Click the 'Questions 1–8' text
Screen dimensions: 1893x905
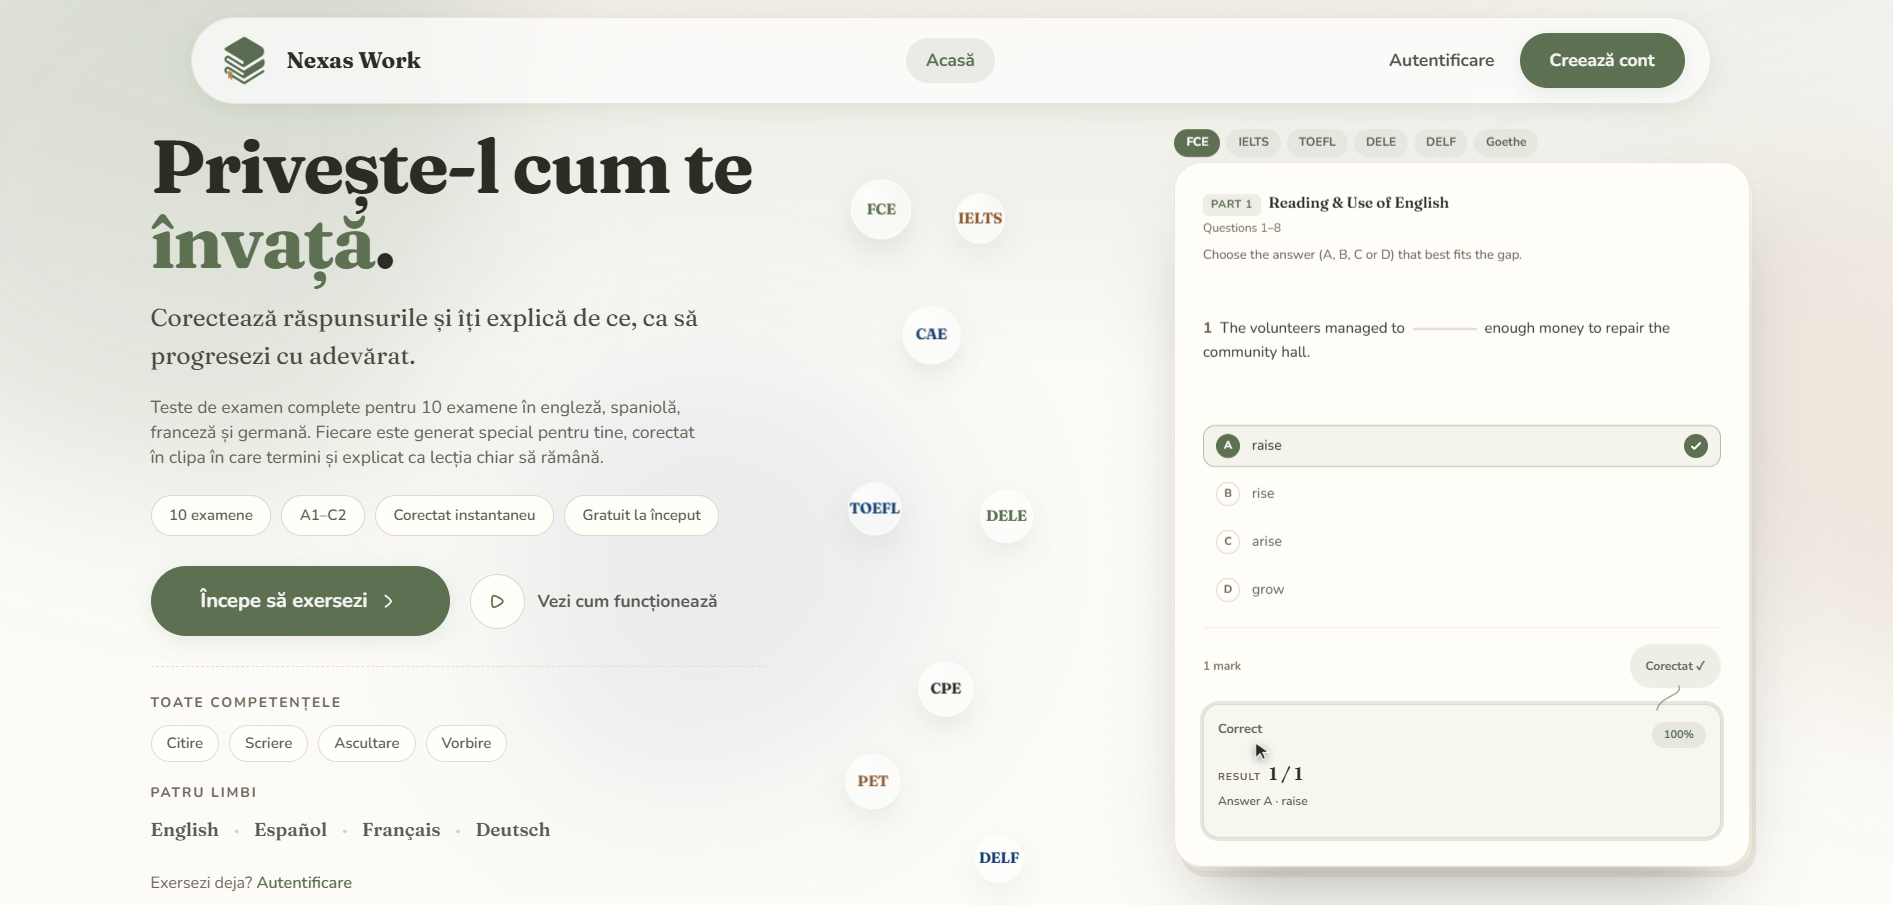point(1242,228)
